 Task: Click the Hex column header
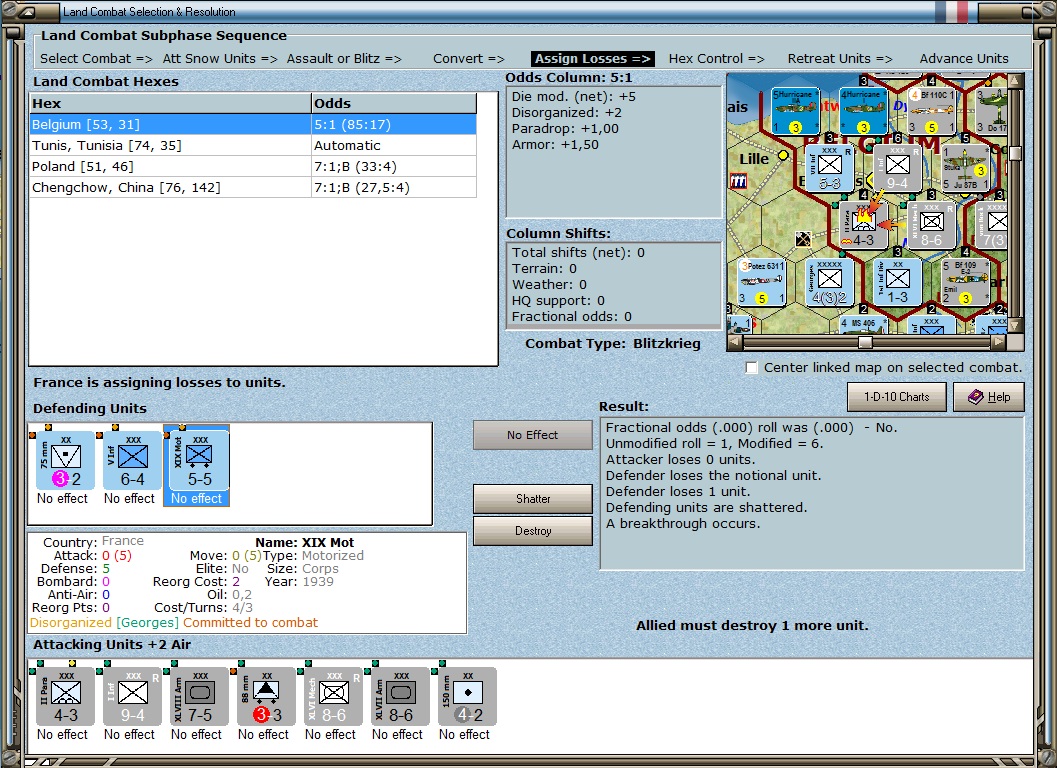click(x=170, y=103)
